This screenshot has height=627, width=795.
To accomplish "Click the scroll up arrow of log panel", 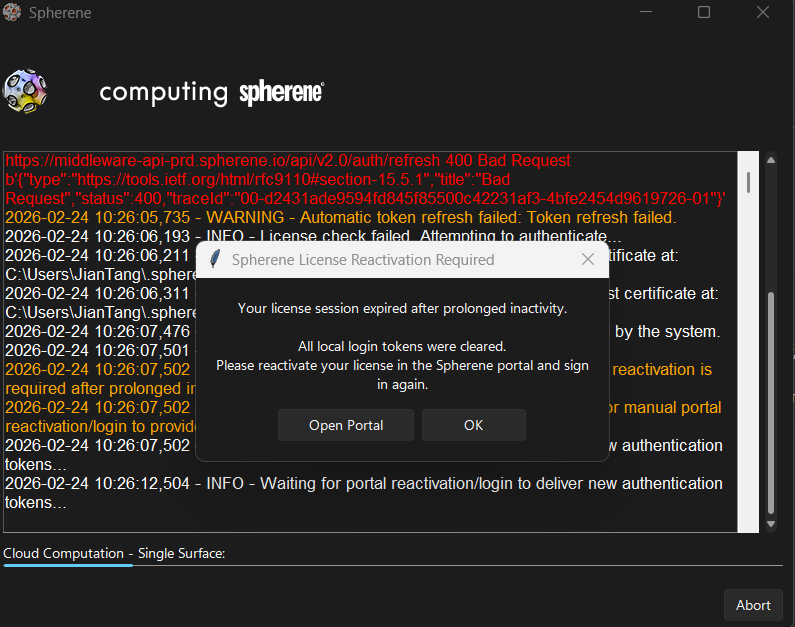I will tap(770, 160).
